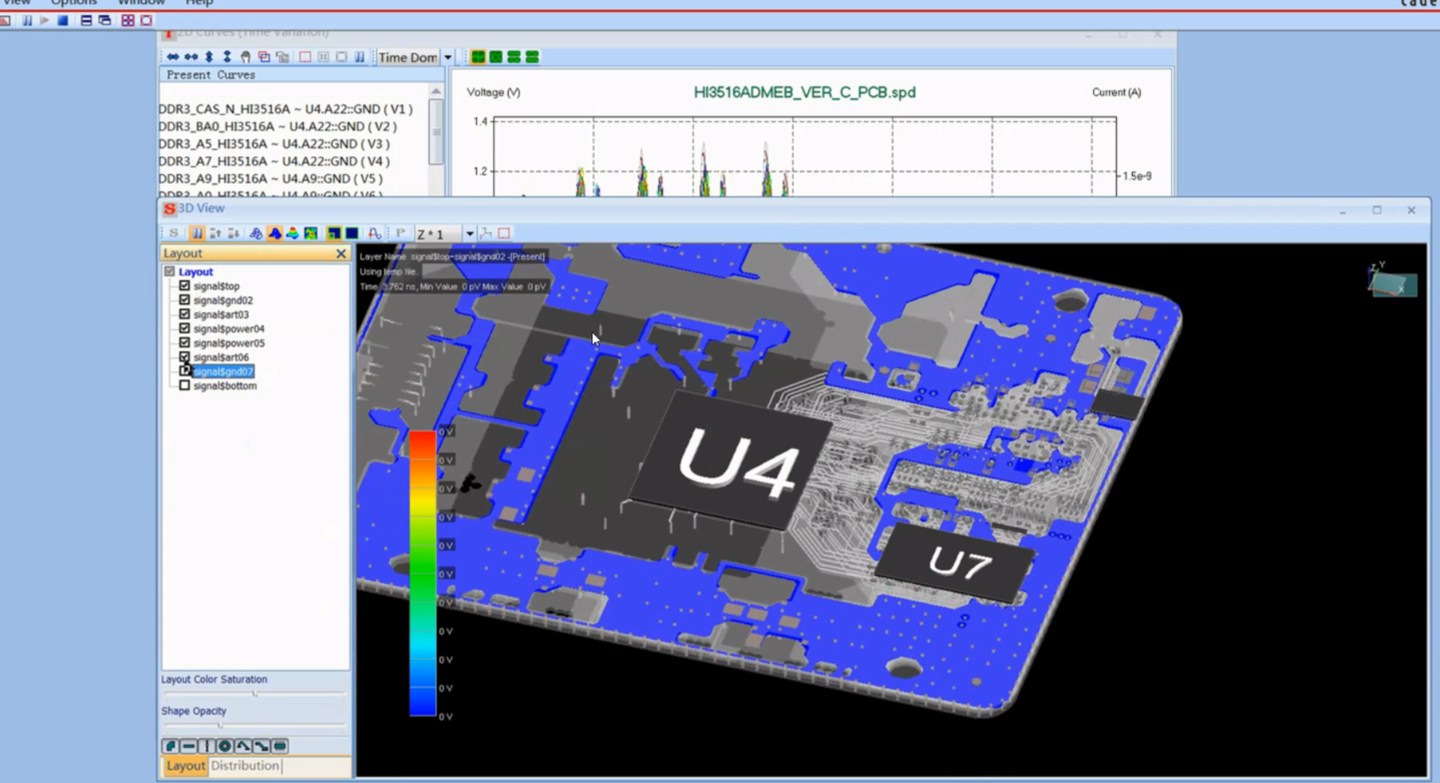
Task: Open the Time Domain dropdown arrow
Action: coord(448,57)
